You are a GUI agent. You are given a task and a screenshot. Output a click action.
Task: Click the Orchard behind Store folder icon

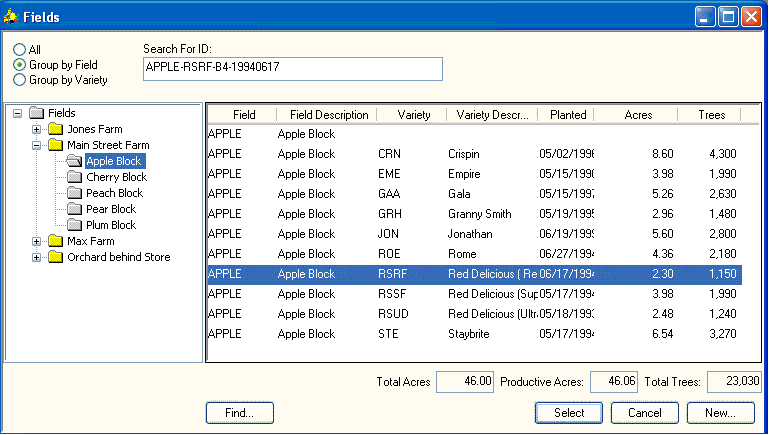pos(56,257)
